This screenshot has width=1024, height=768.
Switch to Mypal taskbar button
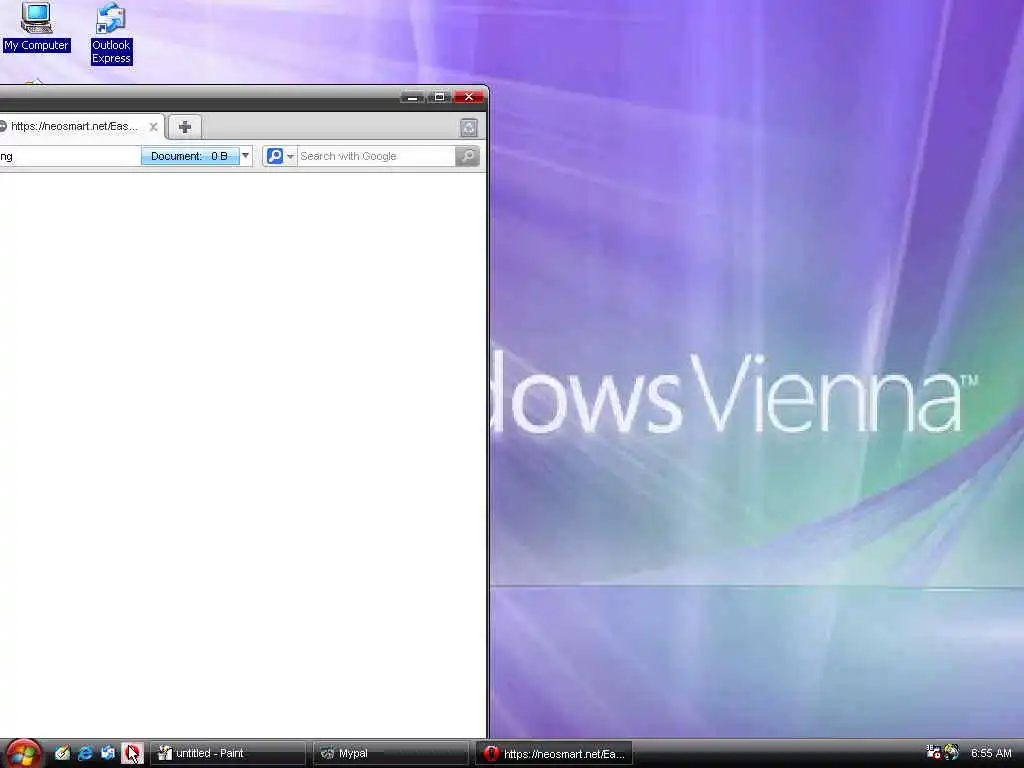click(x=391, y=753)
